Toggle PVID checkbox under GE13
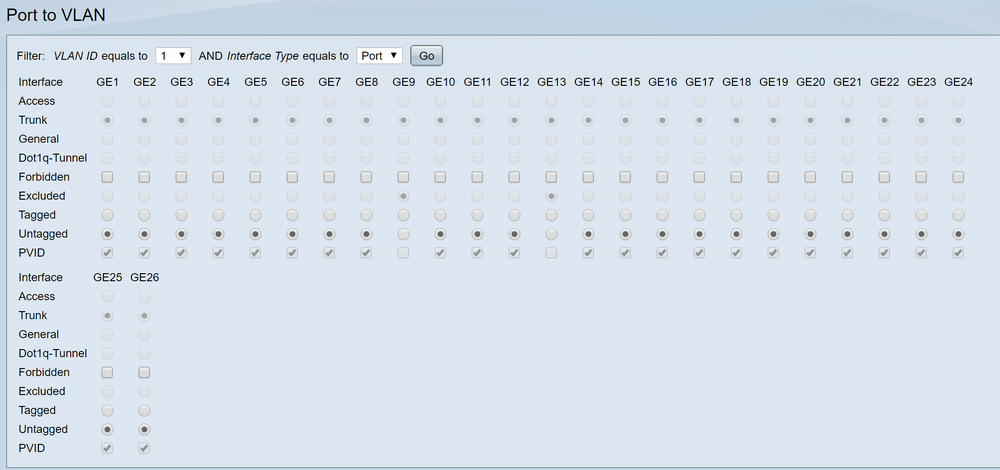 551,253
